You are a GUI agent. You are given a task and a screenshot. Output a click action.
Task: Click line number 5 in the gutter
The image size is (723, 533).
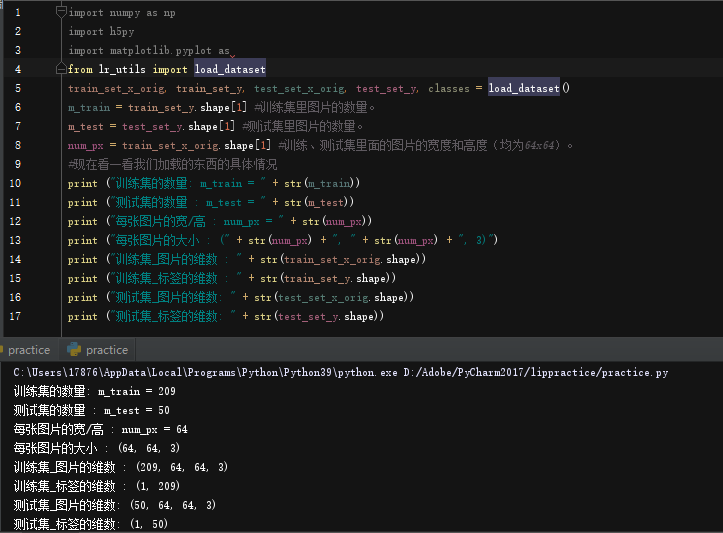[x=18, y=88]
